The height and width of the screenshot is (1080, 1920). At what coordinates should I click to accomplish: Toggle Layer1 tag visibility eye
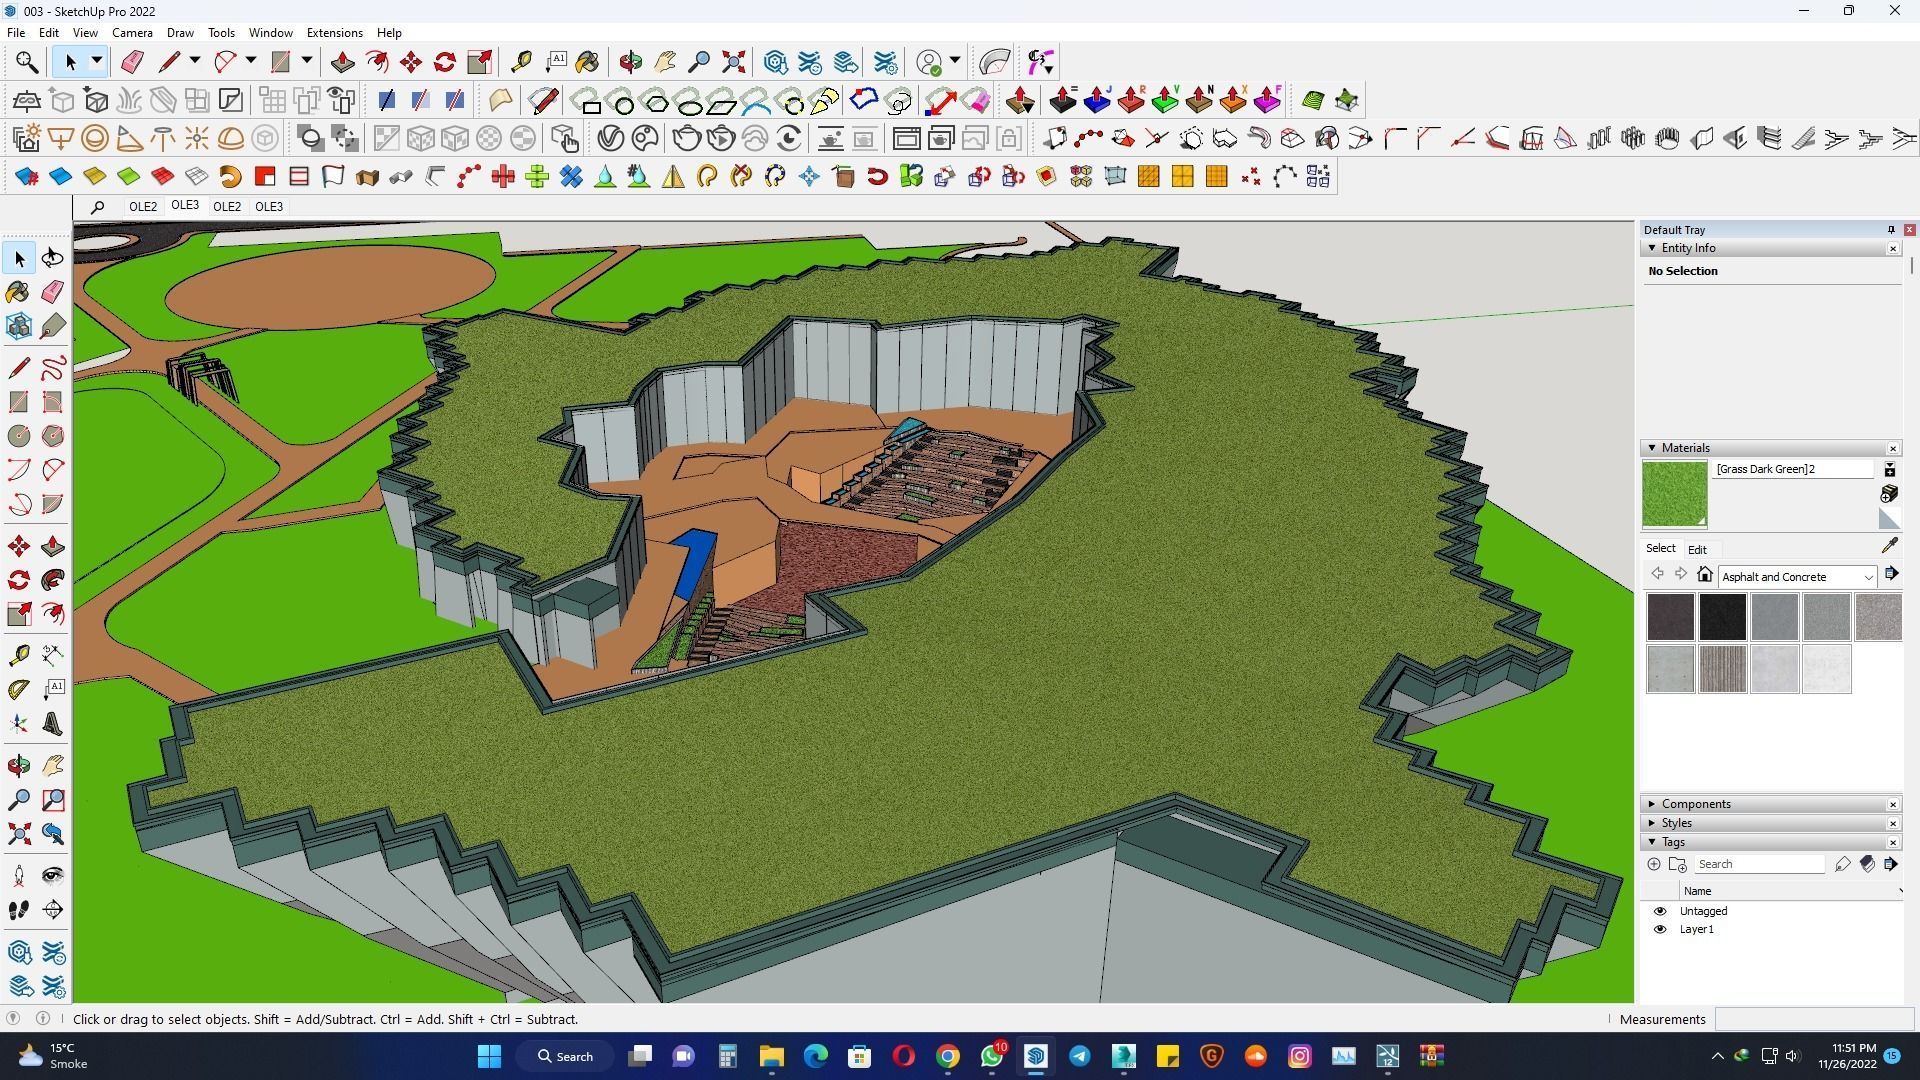coord(1660,929)
